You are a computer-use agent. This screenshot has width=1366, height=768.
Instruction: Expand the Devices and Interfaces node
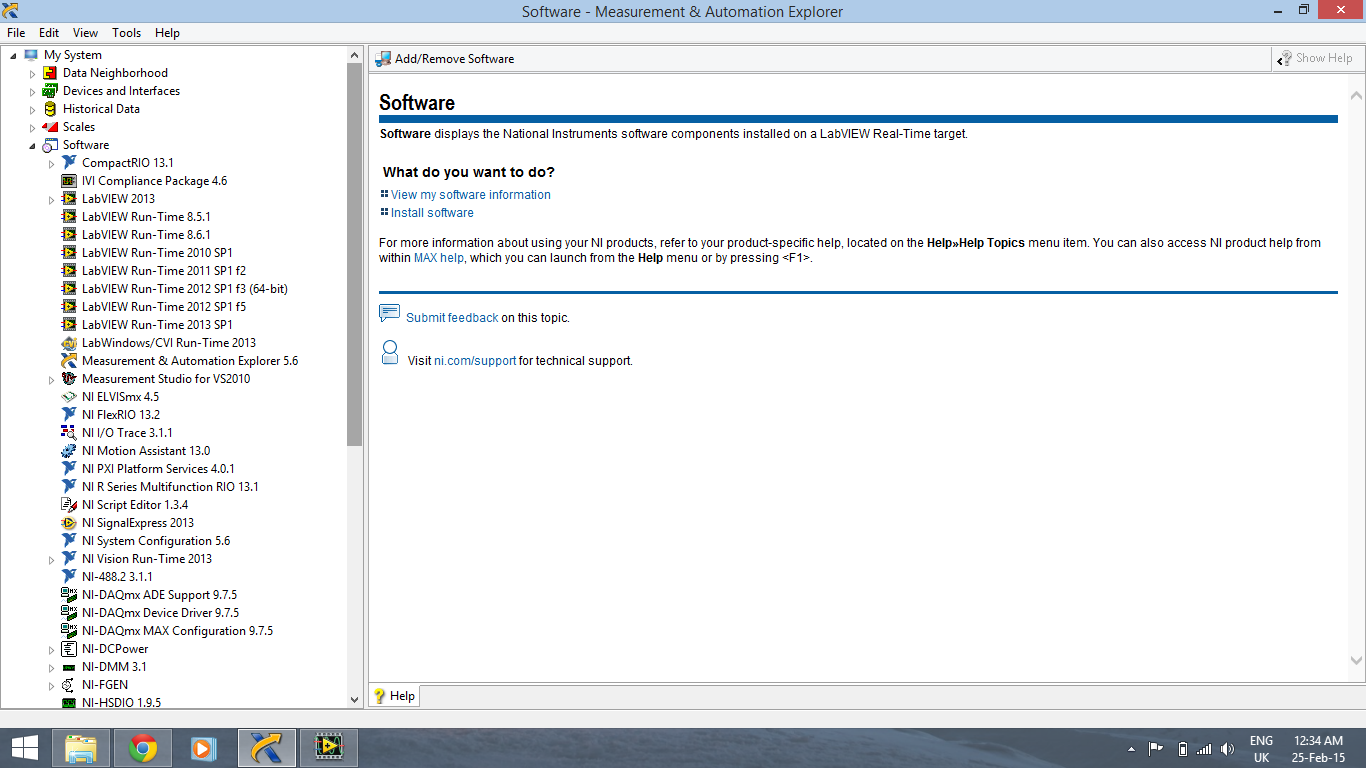[32, 92]
